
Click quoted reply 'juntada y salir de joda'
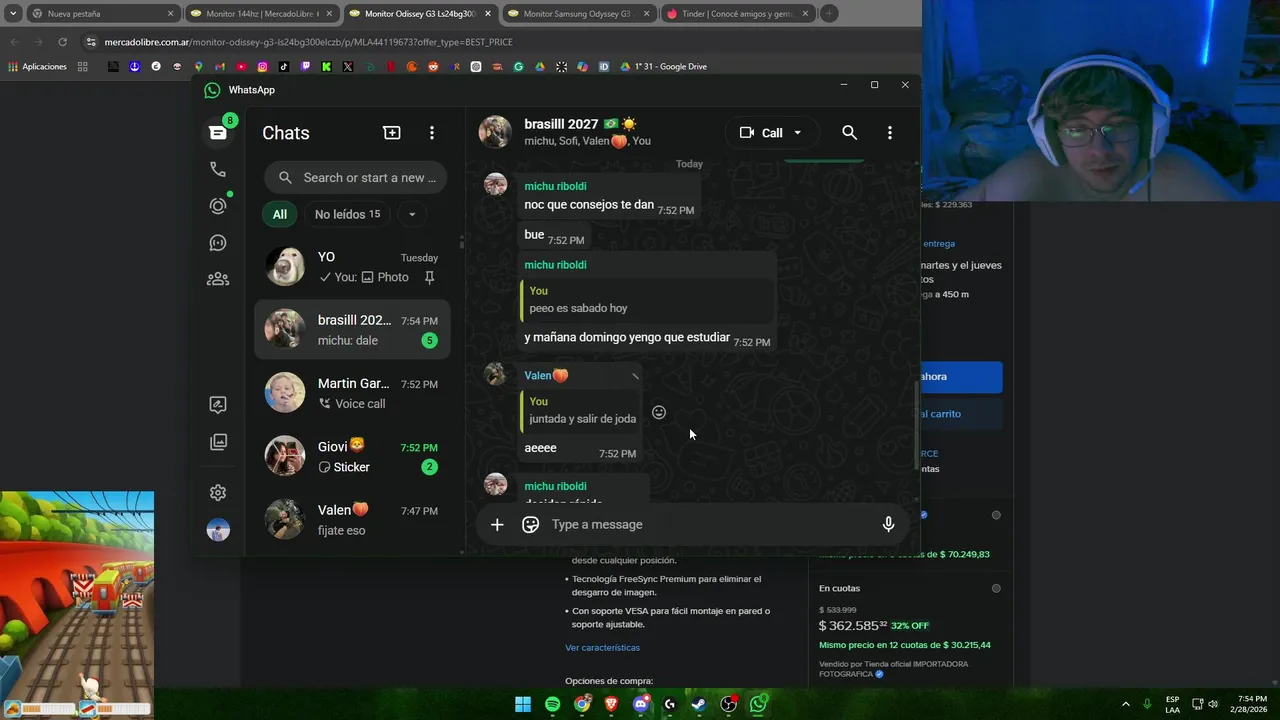tap(581, 410)
